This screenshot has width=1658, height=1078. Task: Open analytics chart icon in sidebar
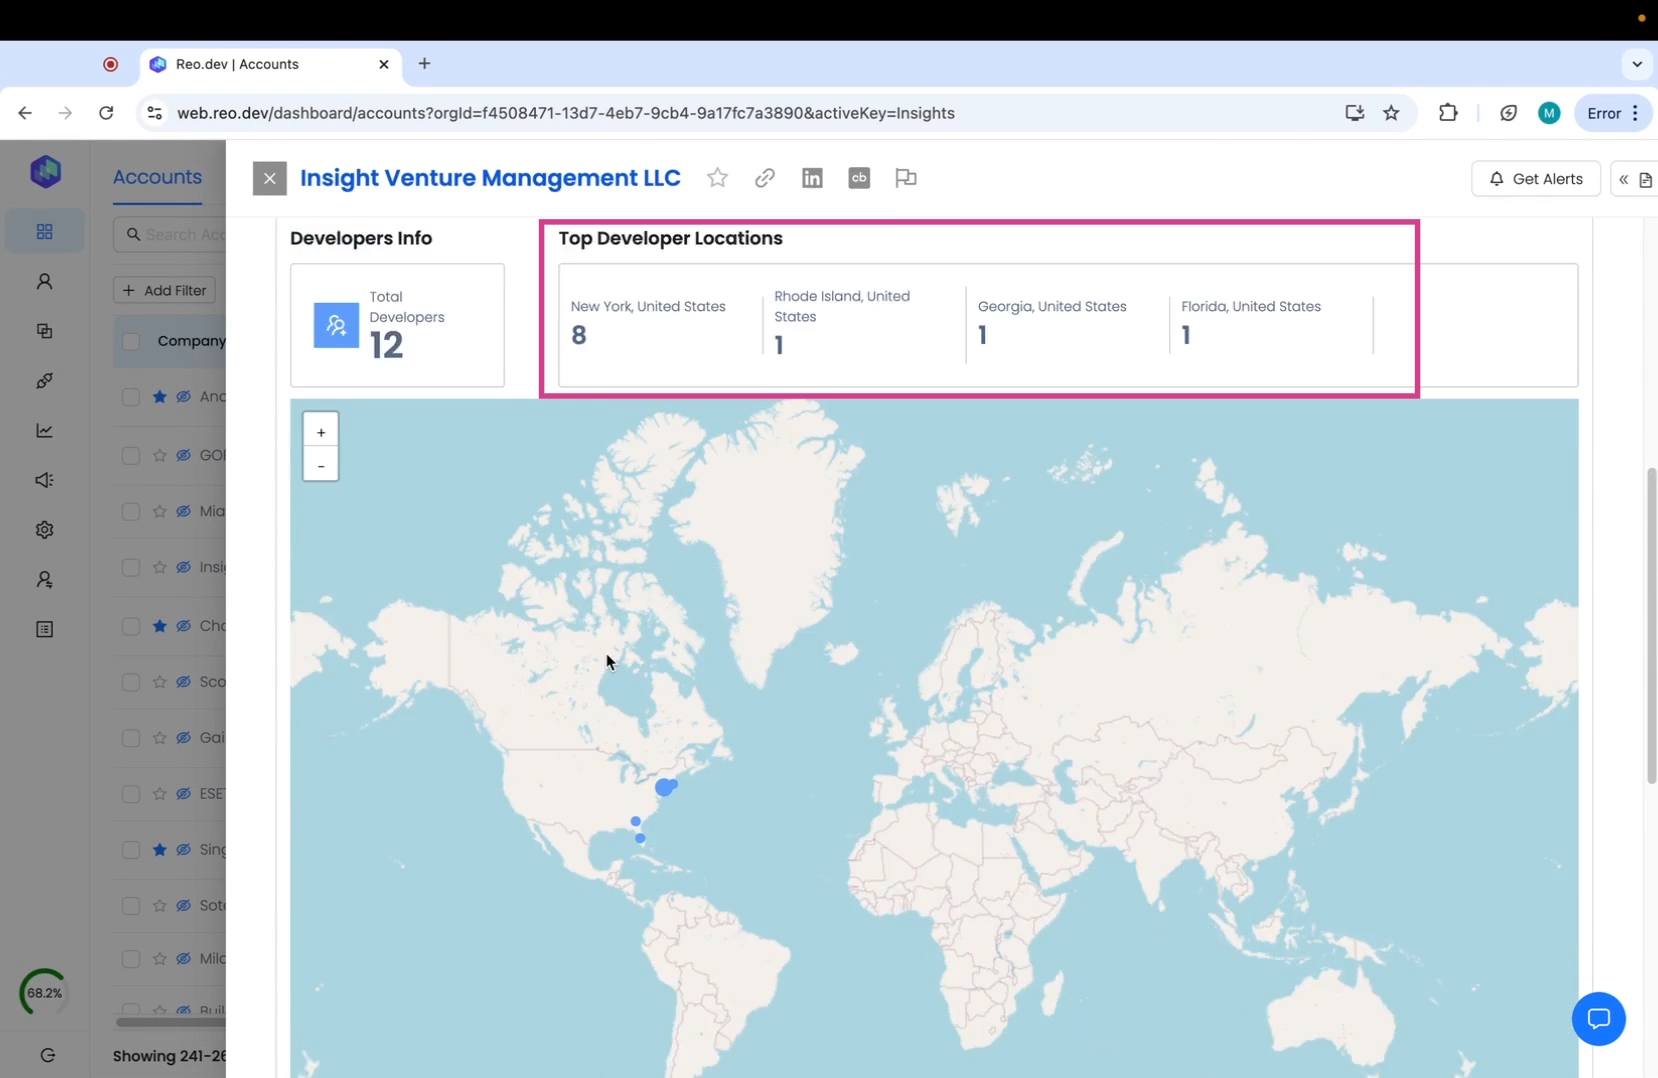point(44,430)
